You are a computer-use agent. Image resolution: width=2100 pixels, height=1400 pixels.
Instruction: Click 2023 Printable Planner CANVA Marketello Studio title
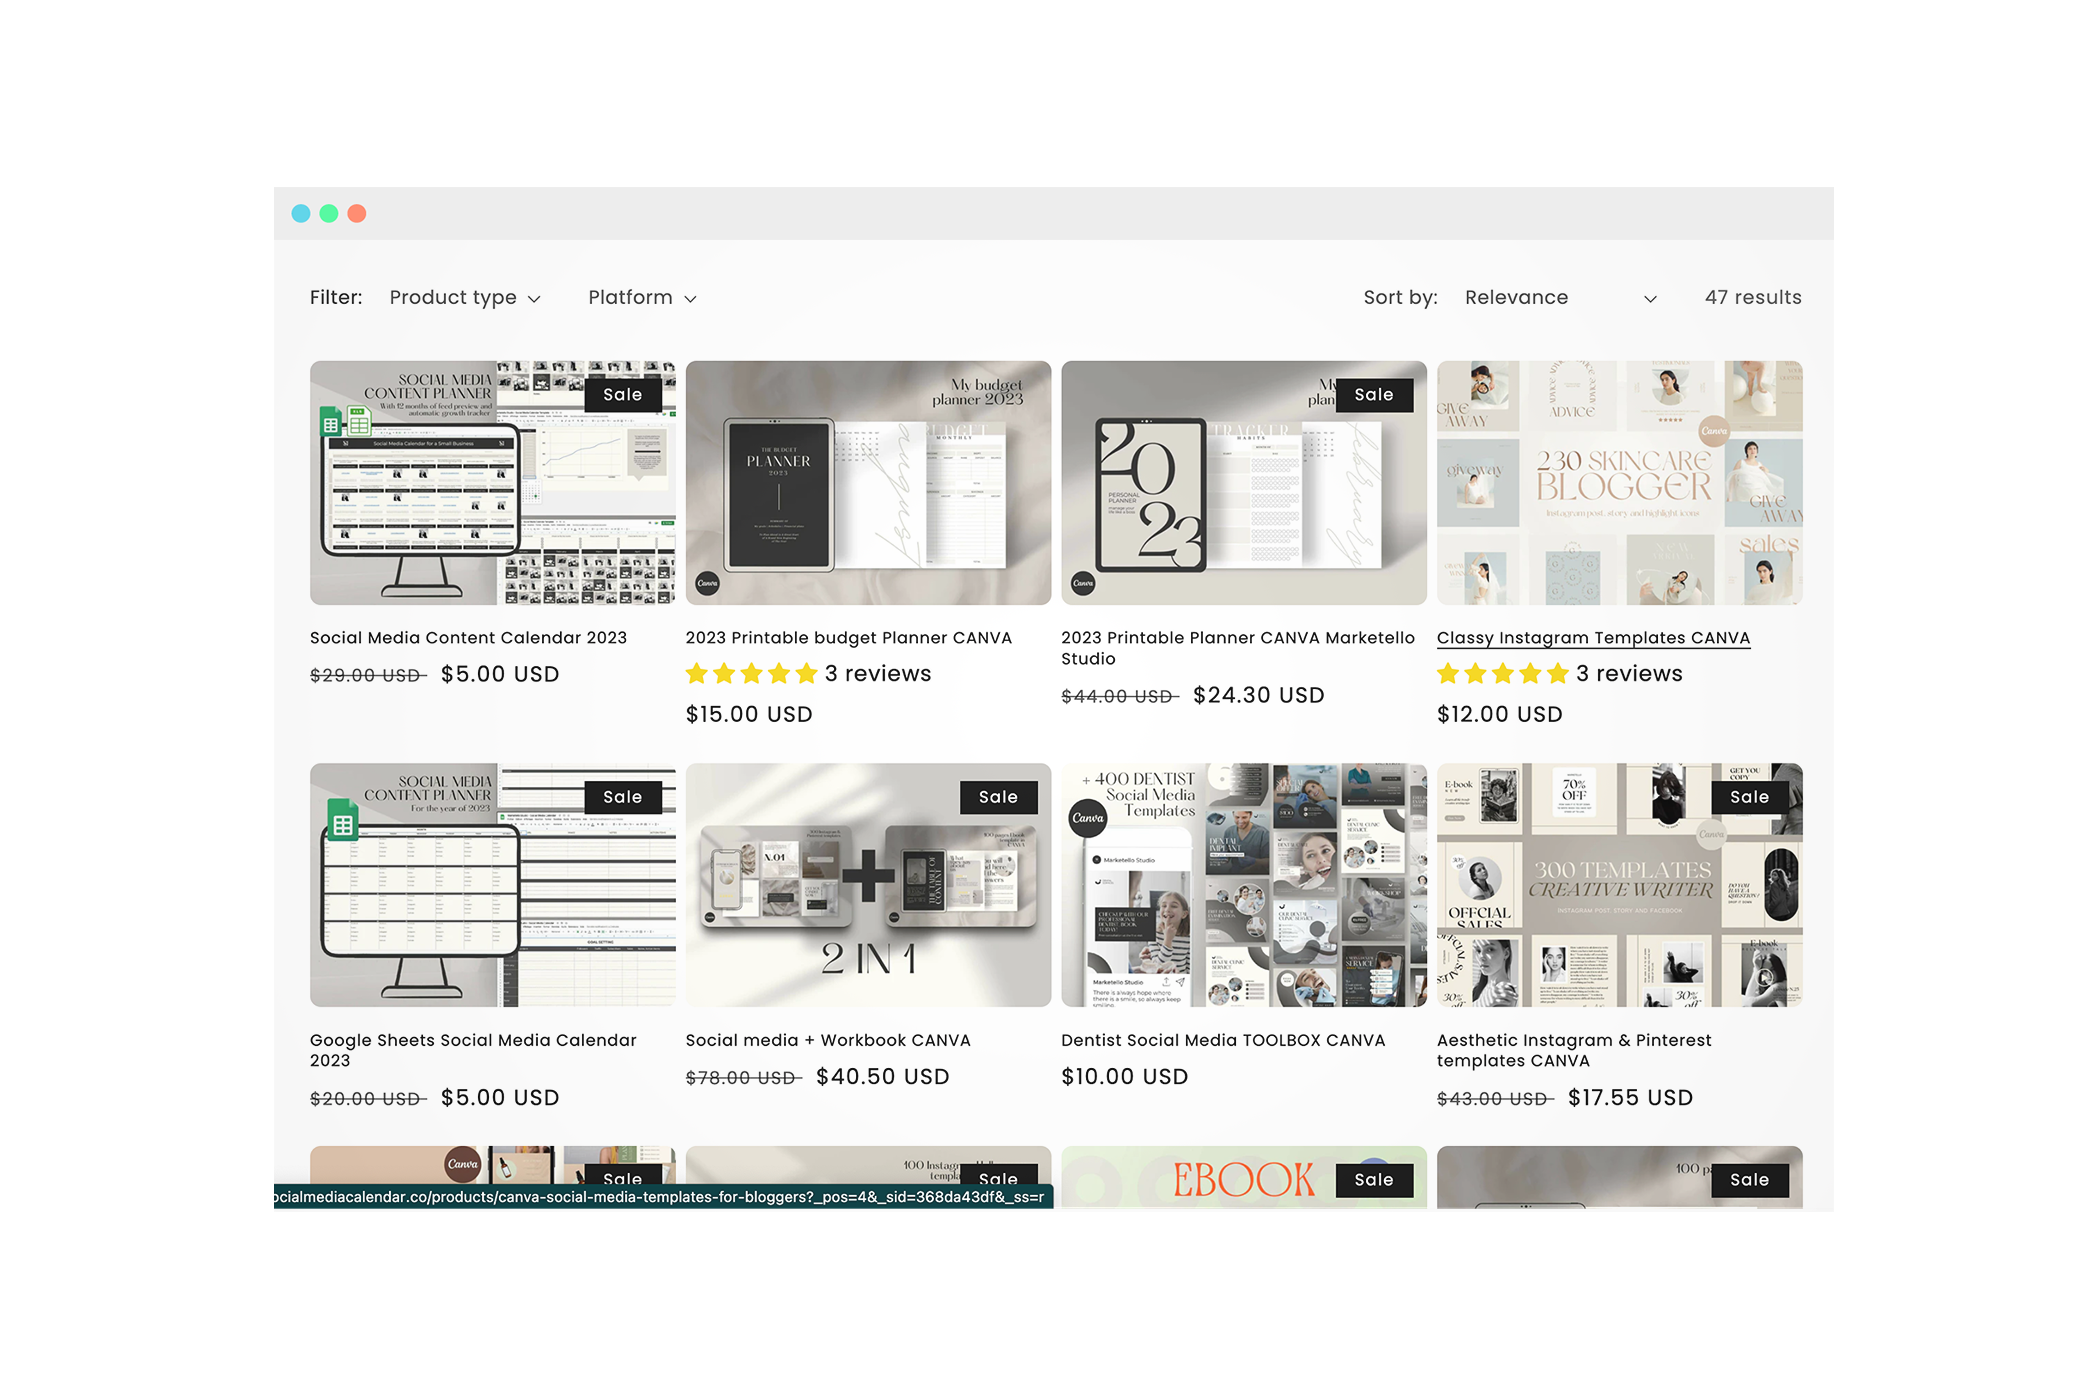(1238, 648)
